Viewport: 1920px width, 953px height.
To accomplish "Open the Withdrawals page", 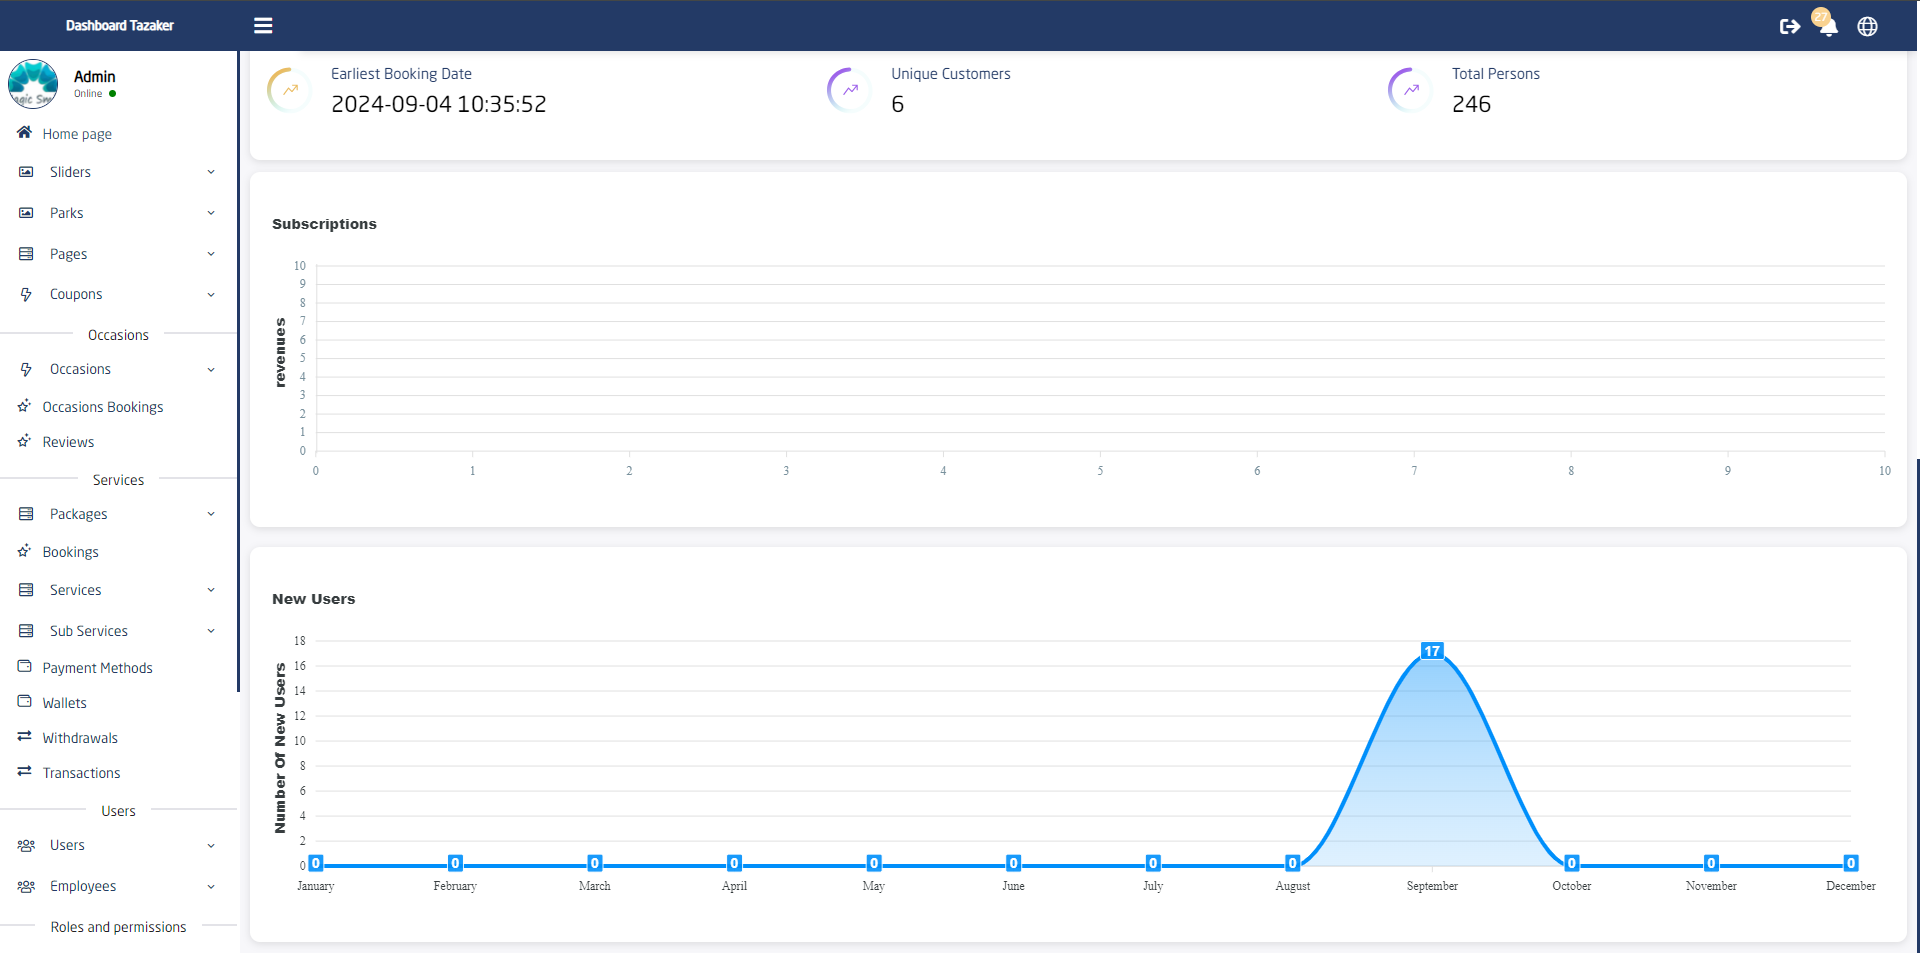I will click(80, 738).
